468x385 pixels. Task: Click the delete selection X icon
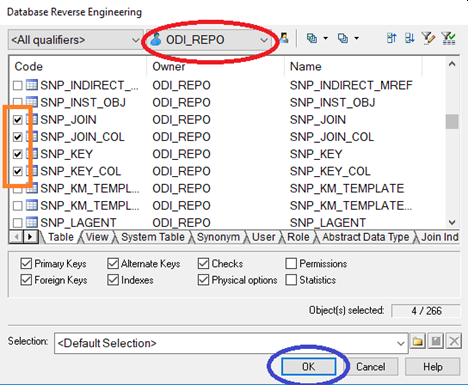[x=454, y=341]
